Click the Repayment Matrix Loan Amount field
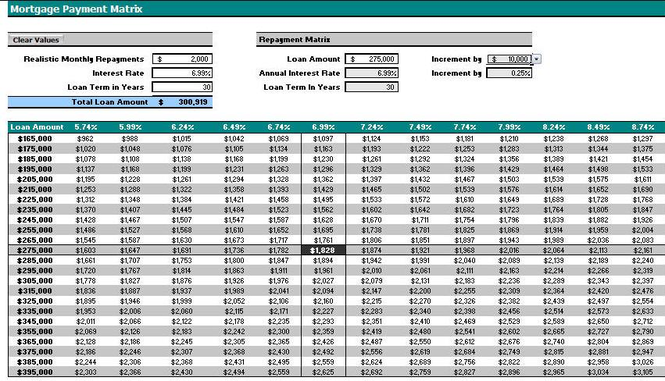This screenshot has height=381, width=665. click(x=372, y=59)
